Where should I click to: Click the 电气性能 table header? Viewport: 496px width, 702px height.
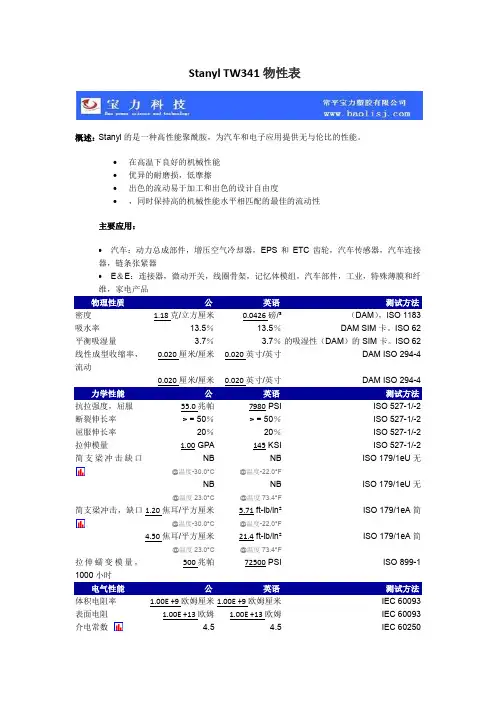click(107, 589)
